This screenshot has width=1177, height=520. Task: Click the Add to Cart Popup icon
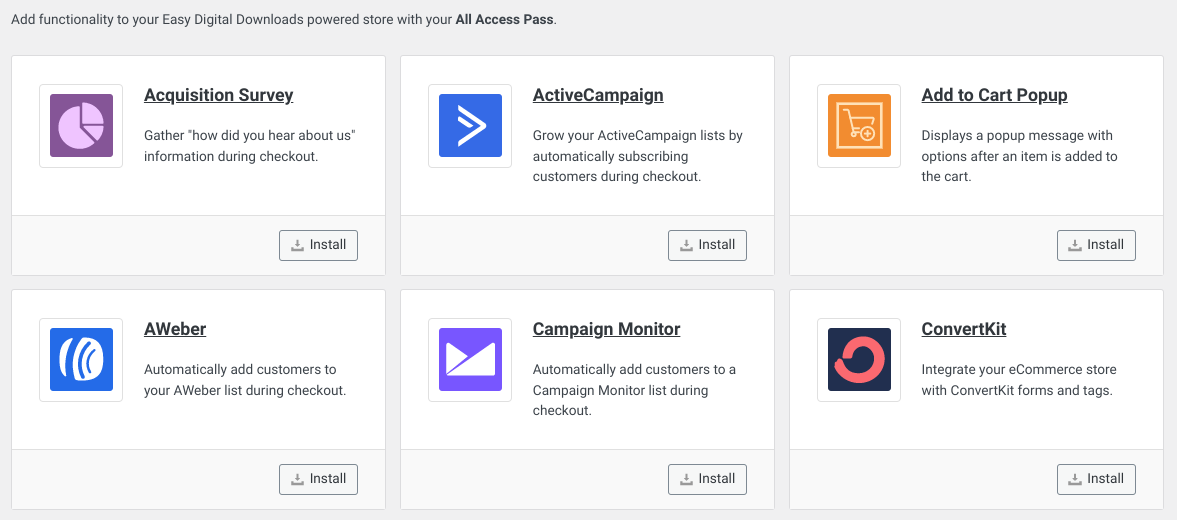pyautogui.click(x=859, y=126)
